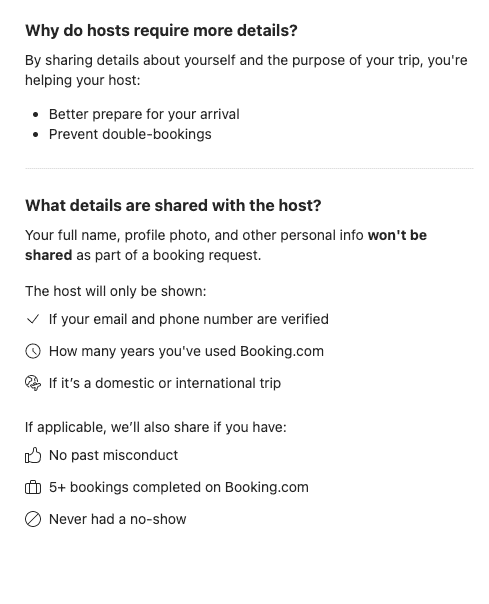Click '5+ bookings completed on Booking.com'
Image resolution: width=489 pixels, height=604 pixels.
pos(179,487)
